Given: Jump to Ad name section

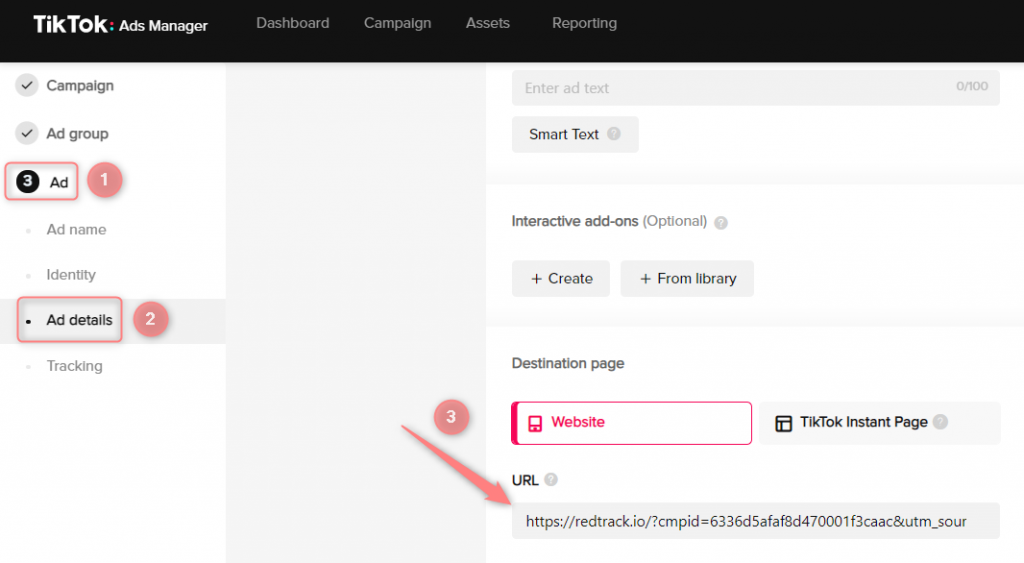Looking at the screenshot, I should (x=76, y=229).
